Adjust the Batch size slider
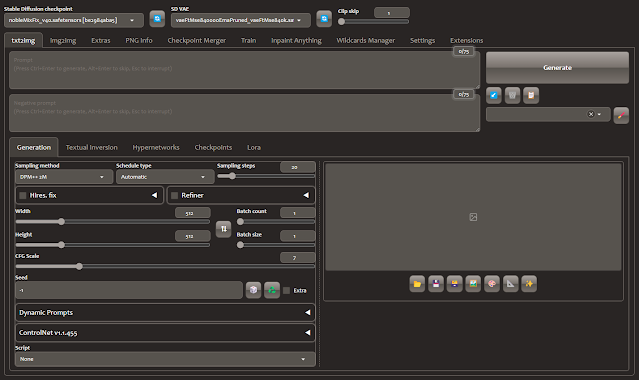 coord(275,245)
